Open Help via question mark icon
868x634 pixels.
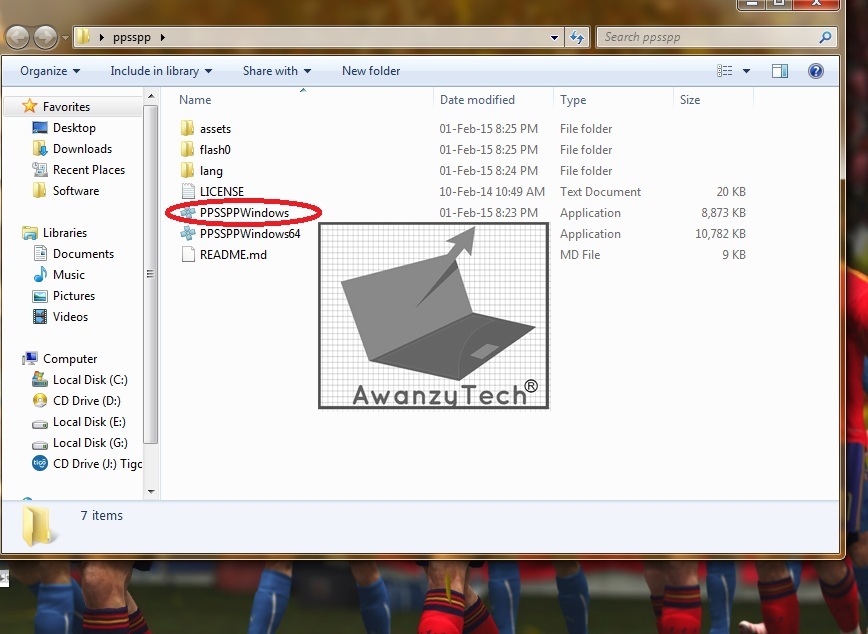coord(815,71)
